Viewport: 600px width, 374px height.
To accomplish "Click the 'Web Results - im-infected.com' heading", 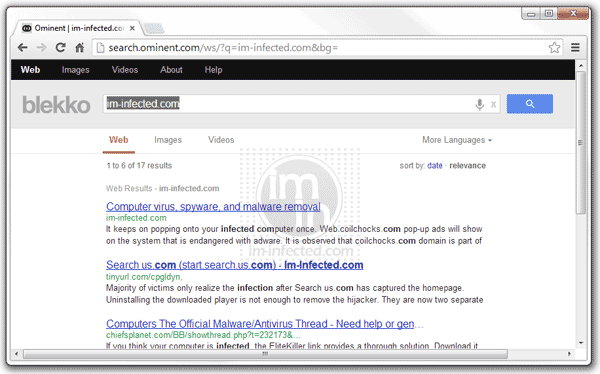I will coord(163,188).
